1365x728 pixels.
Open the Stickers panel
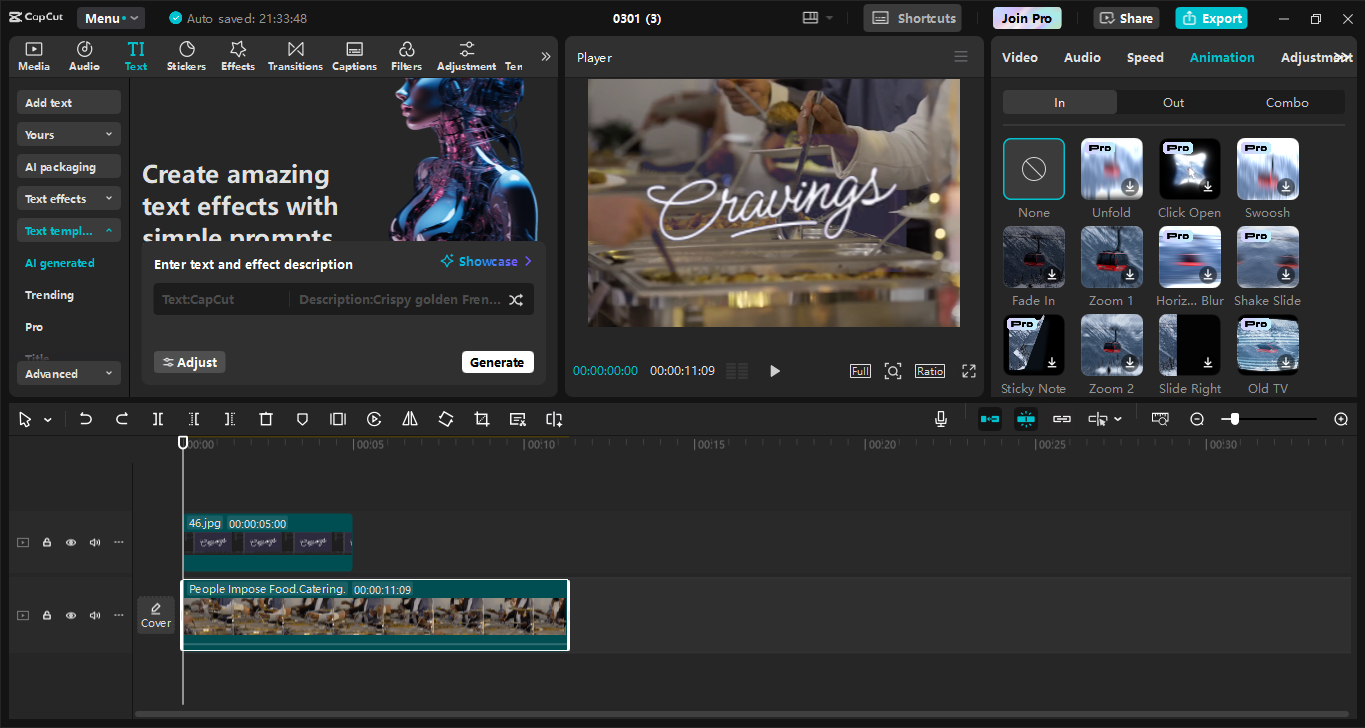coord(186,55)
